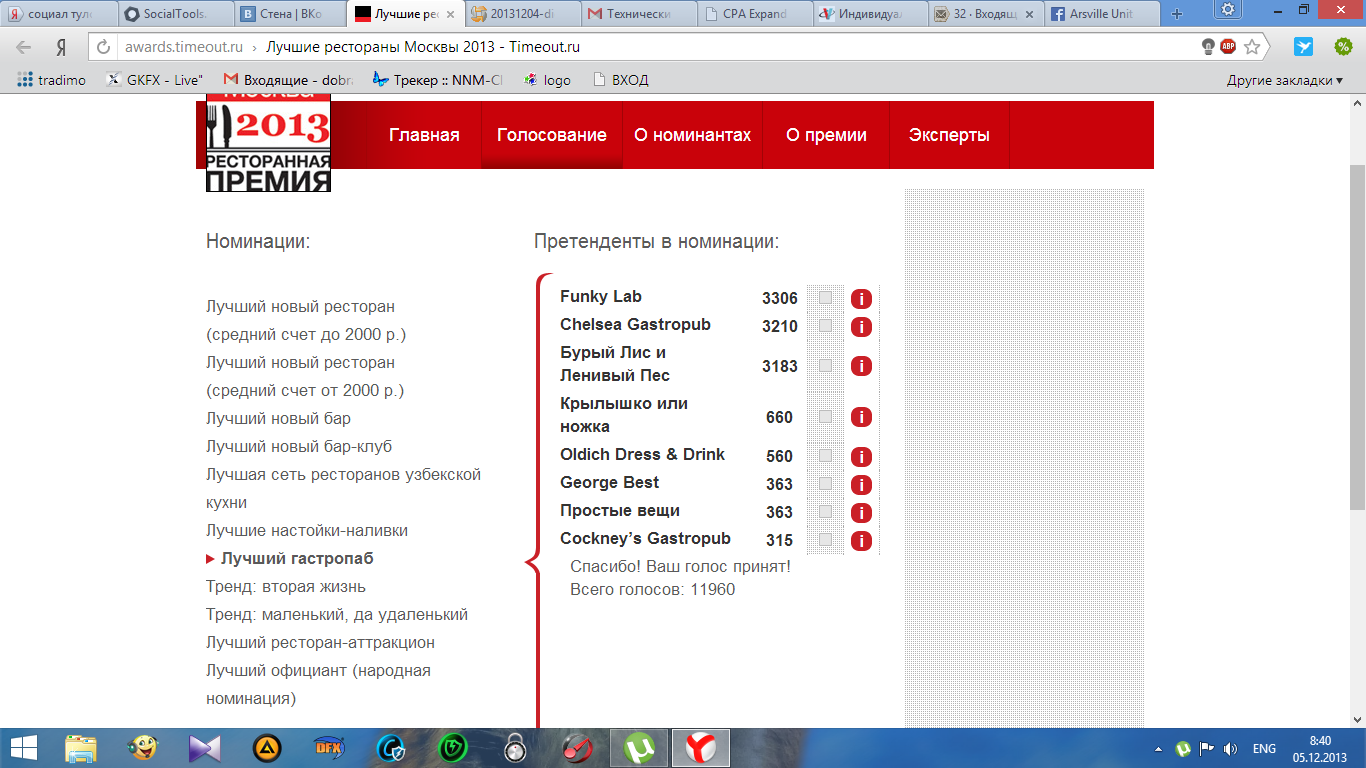Launch uTorrent from the taskbar
The height and width of the screenshot is (768, 1366).
(640, 747)
